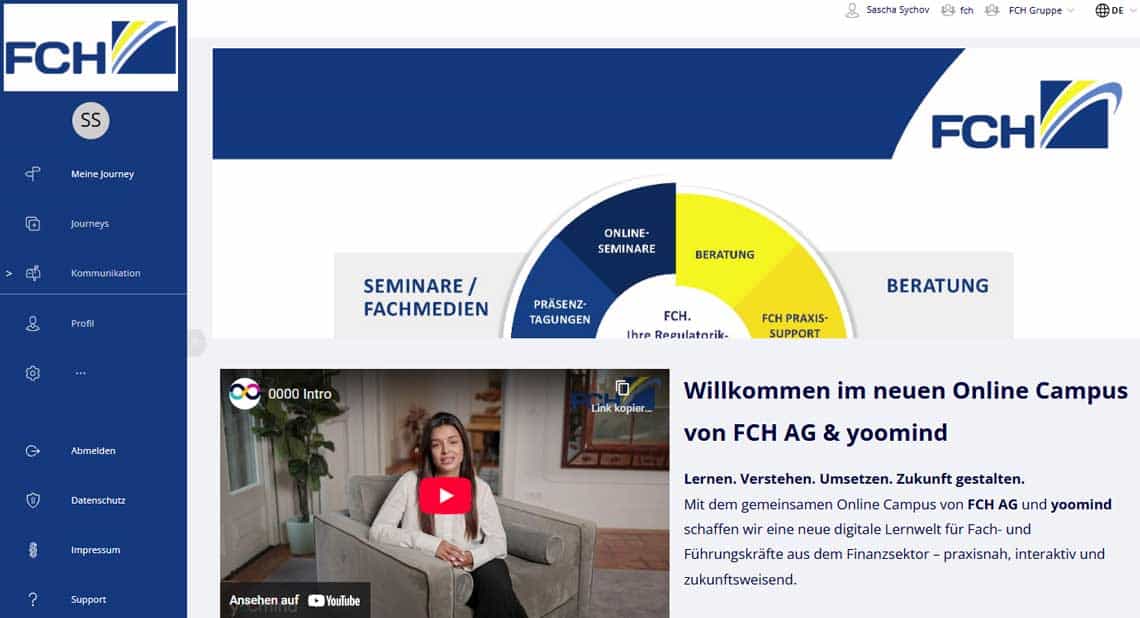
Task: Click the Kommunikation megaphone icon
Action: [33, 273]
